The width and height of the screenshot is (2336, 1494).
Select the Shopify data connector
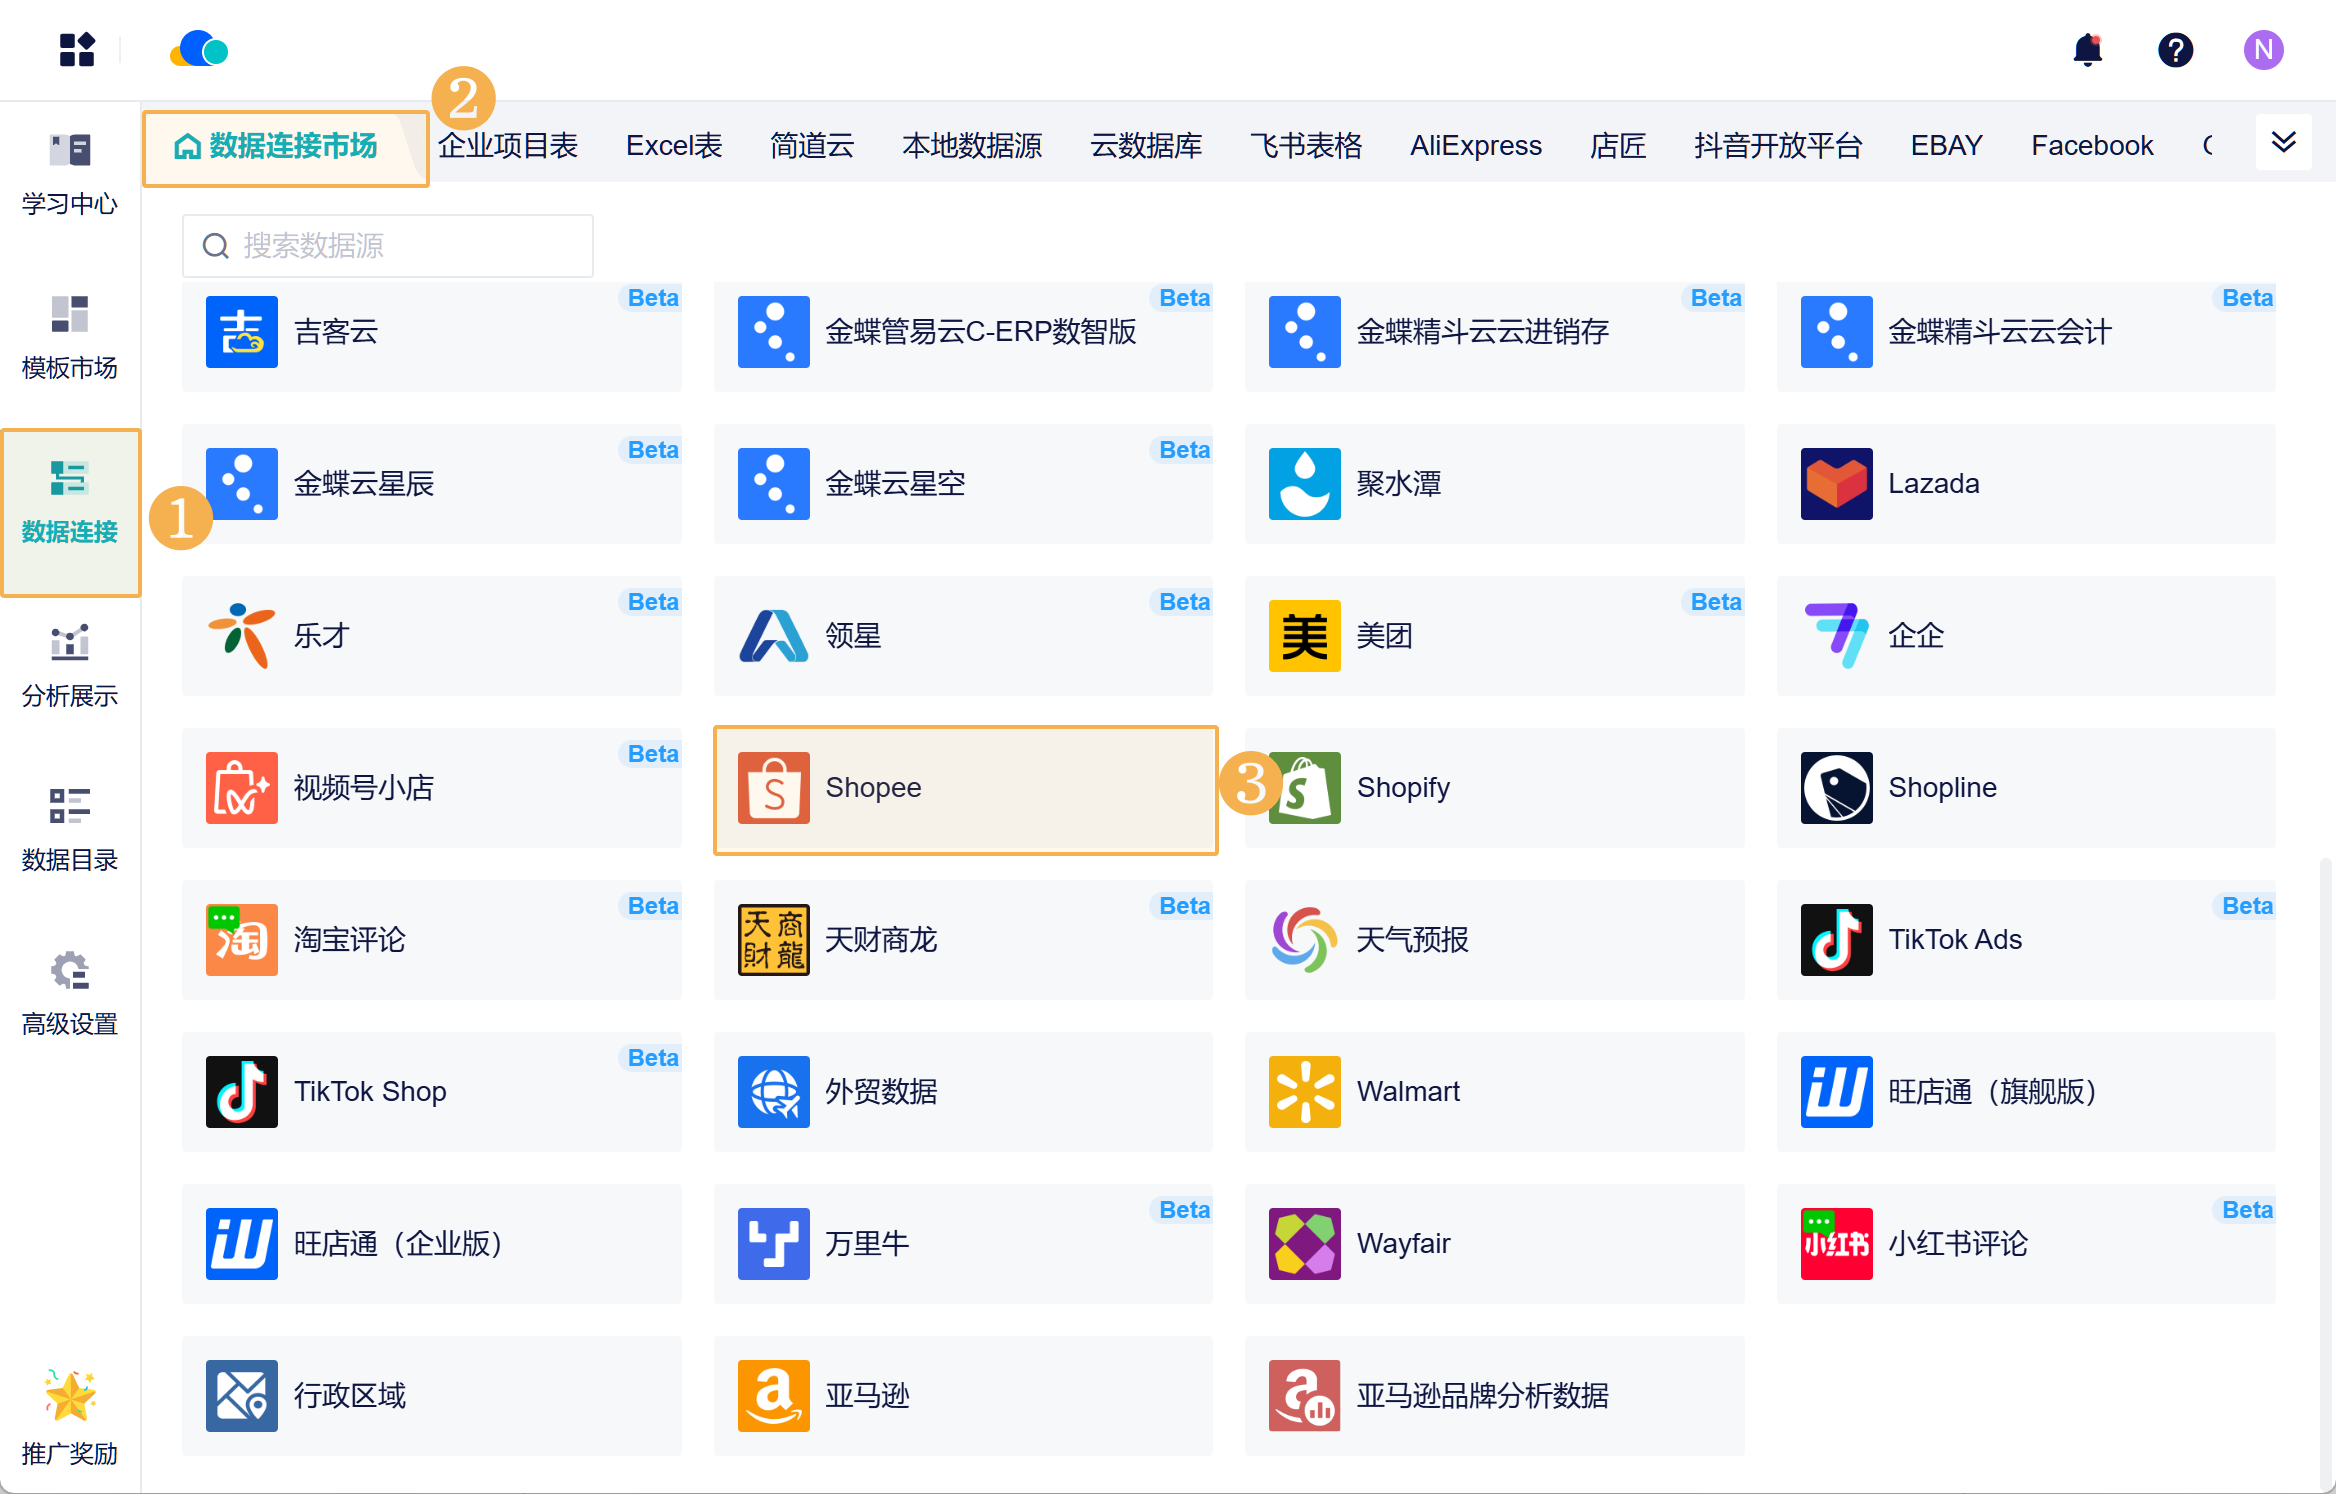pyautogui.click(x=1494, y=789)
